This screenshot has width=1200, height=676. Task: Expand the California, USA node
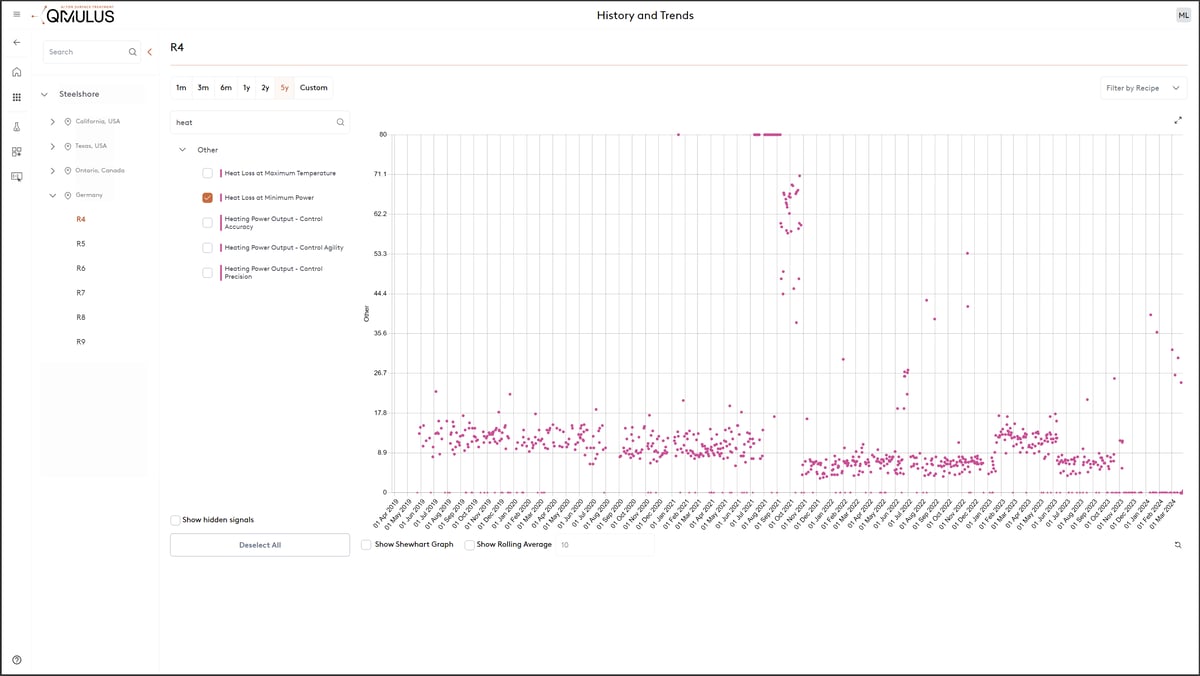[52, 121]
